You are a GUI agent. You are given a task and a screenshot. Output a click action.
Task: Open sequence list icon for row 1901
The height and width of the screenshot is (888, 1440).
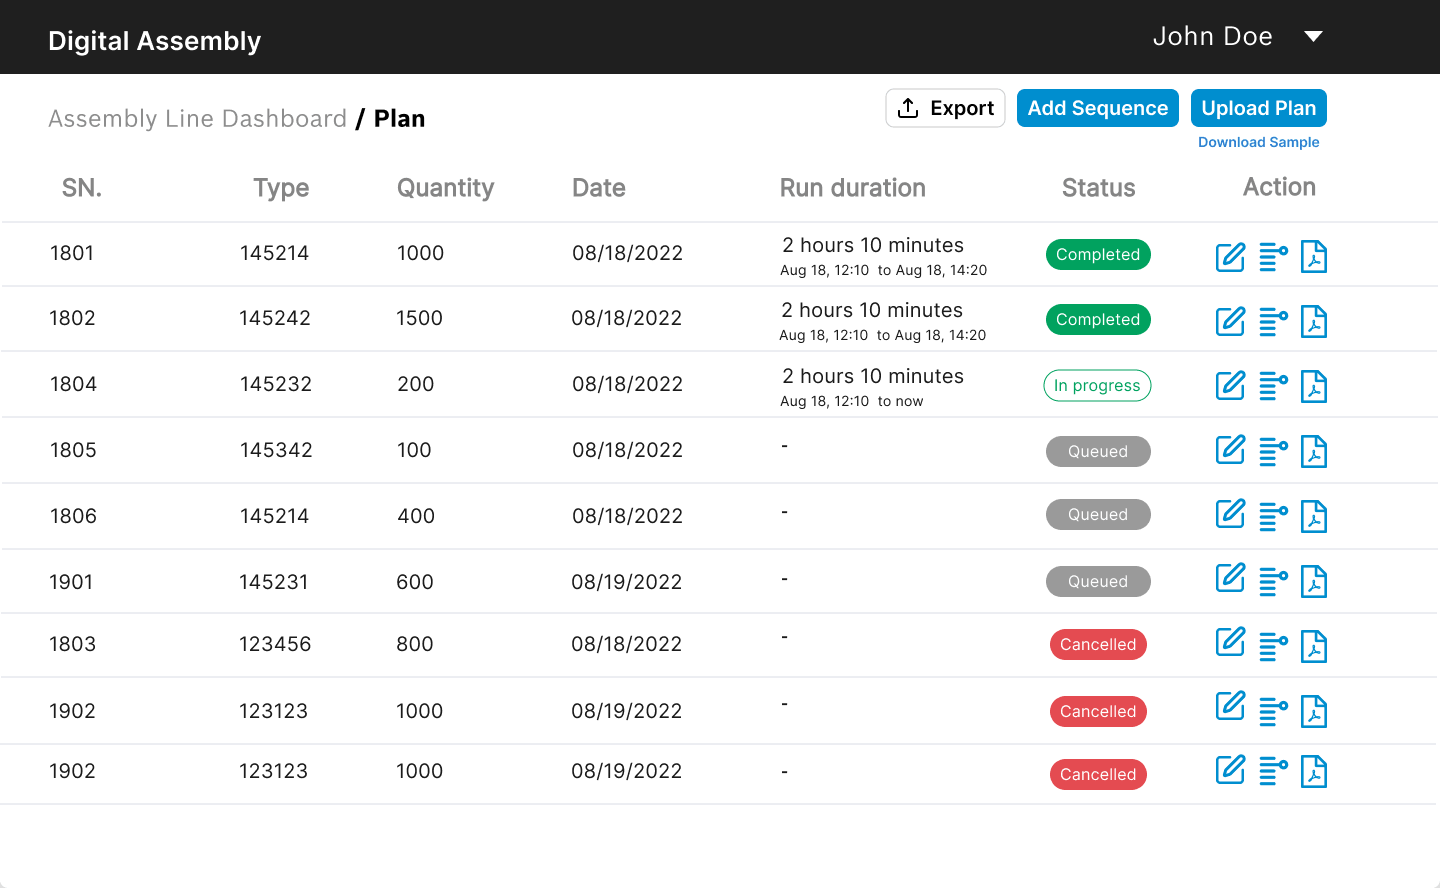[x=1272, y=581]
